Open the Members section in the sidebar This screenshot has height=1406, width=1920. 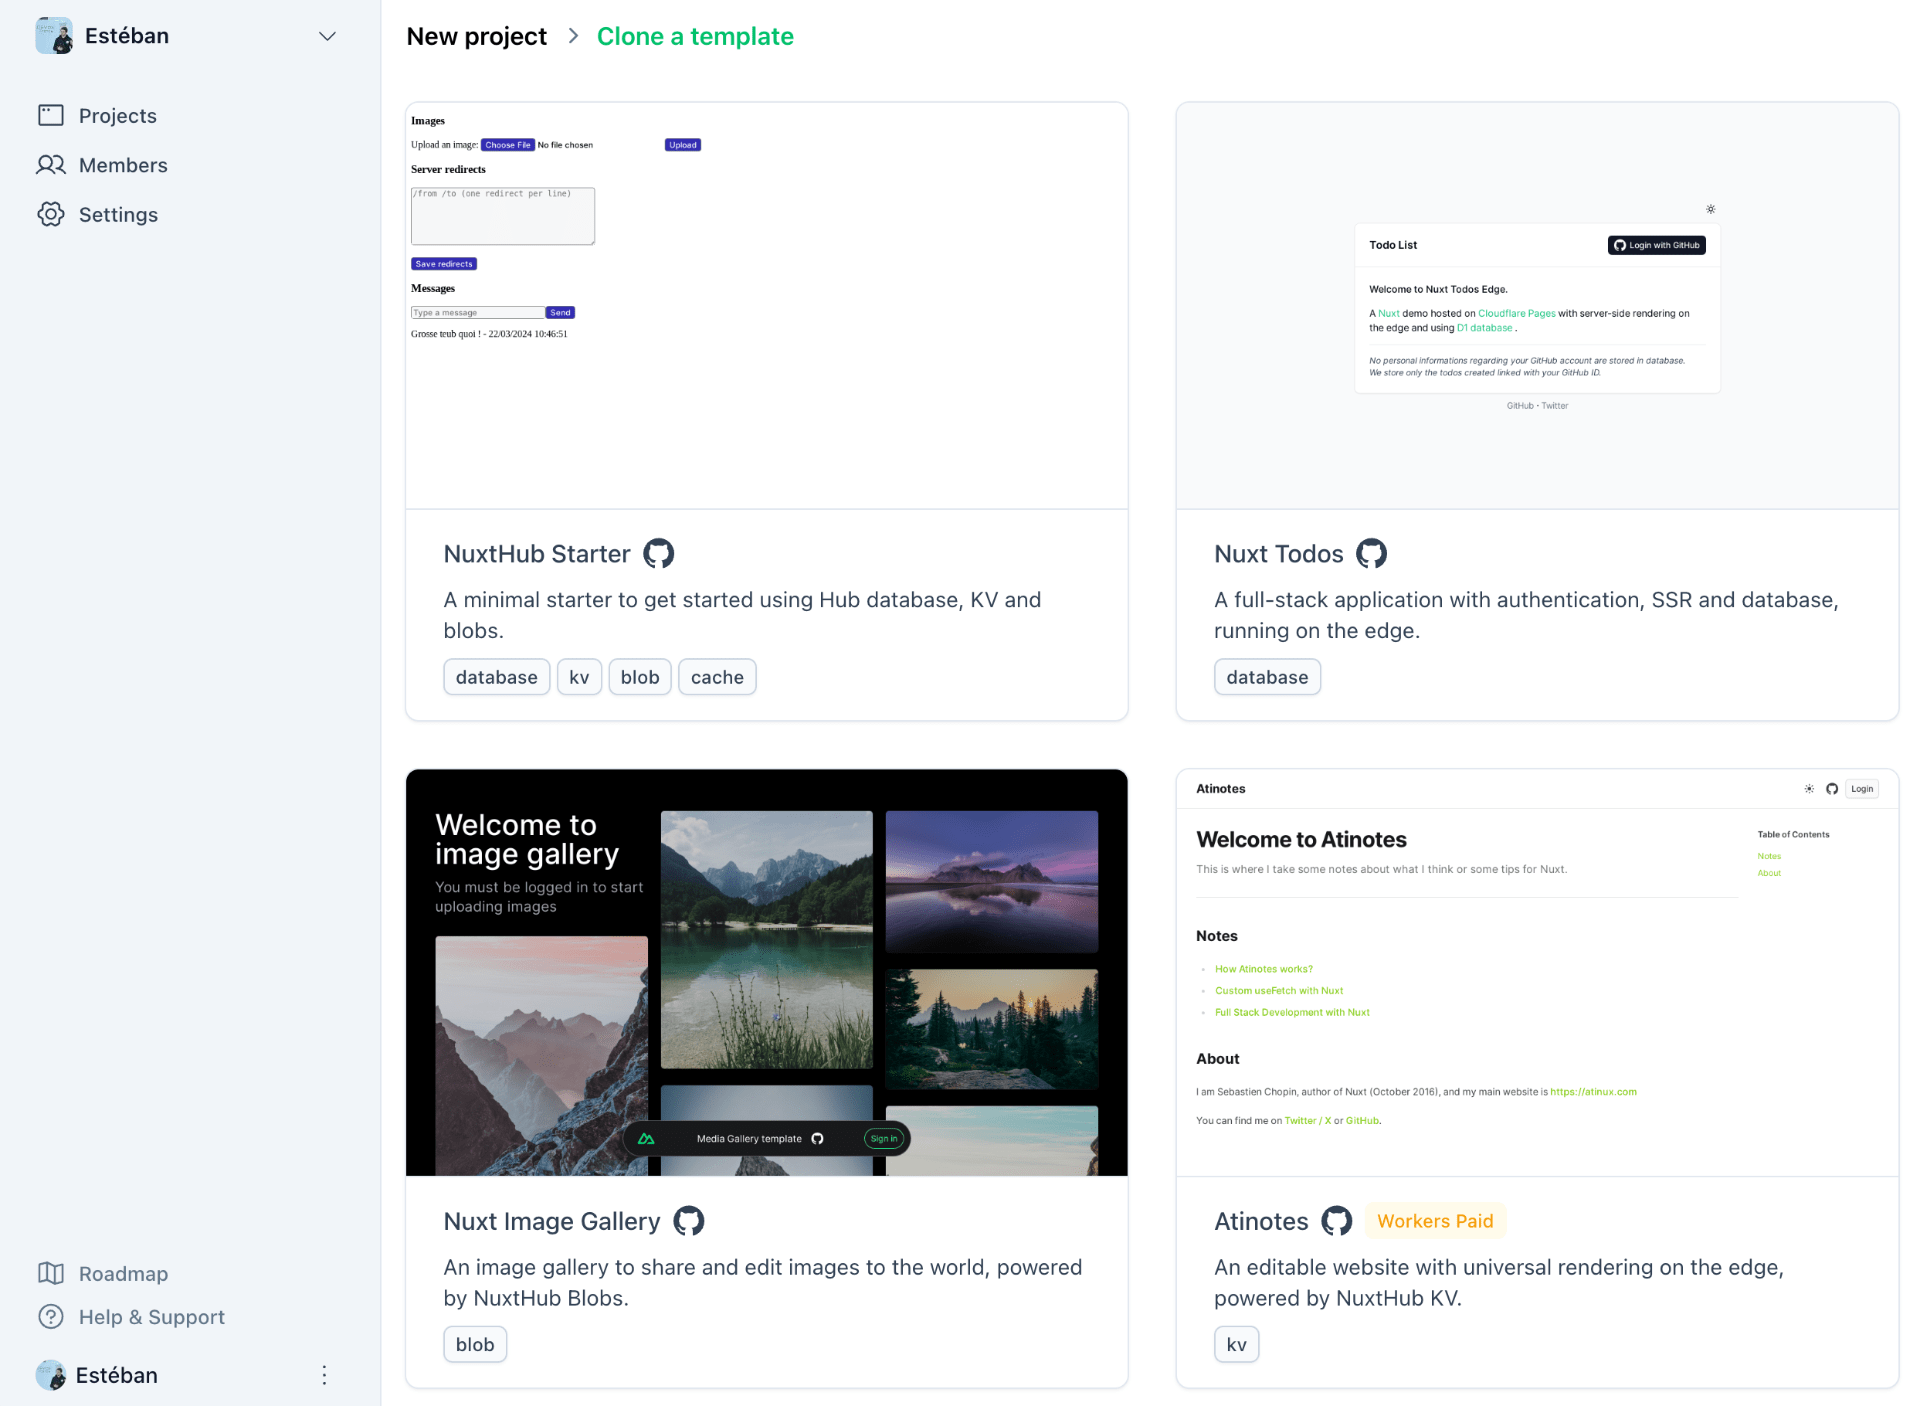point(123,164)
